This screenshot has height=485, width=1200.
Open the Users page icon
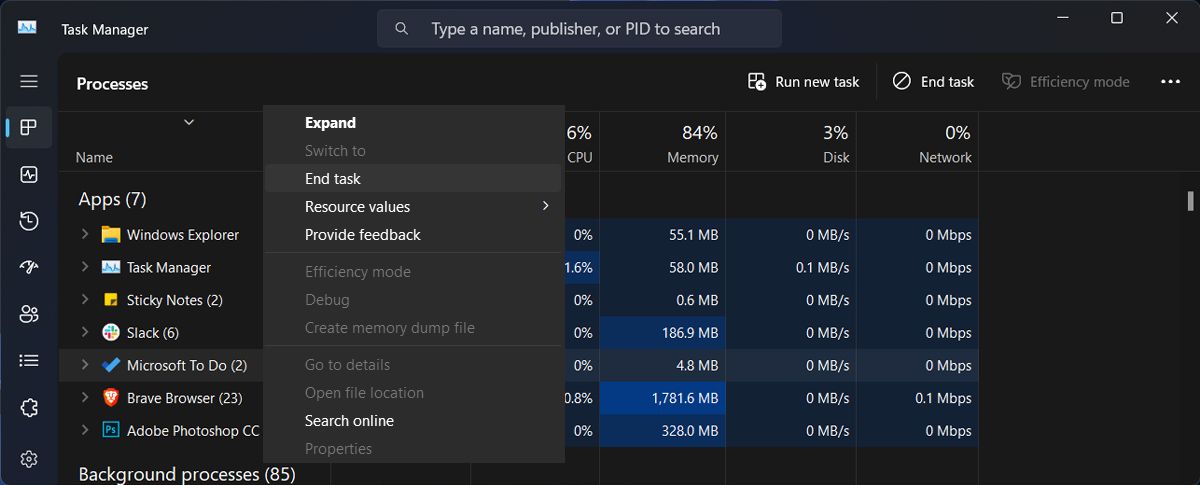(x=29, y=314)
